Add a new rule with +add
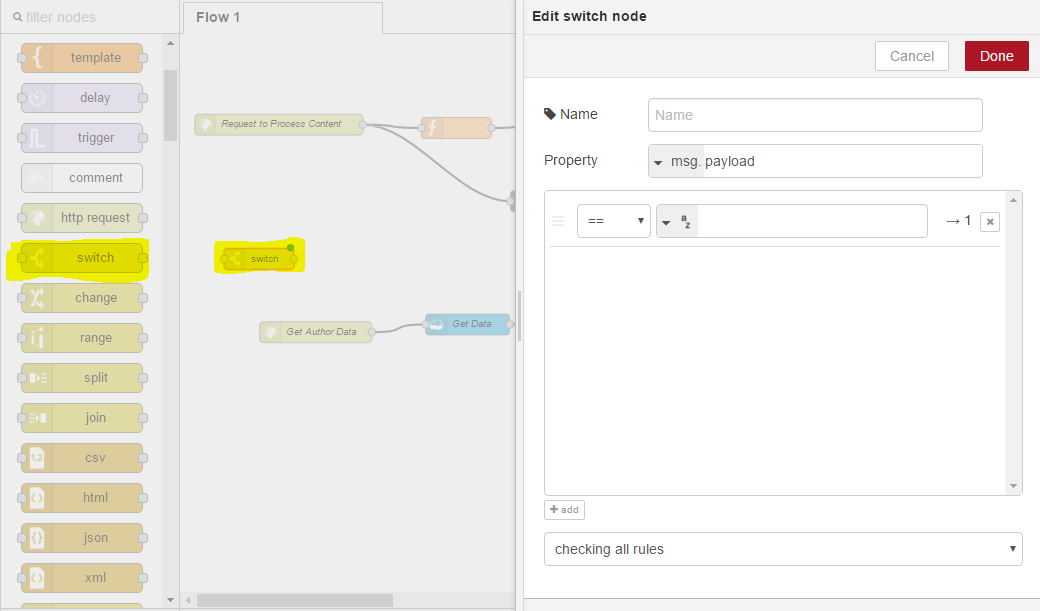Image resolution: width=1040 pixels, height=611 pixels. (x=564, y=509)
